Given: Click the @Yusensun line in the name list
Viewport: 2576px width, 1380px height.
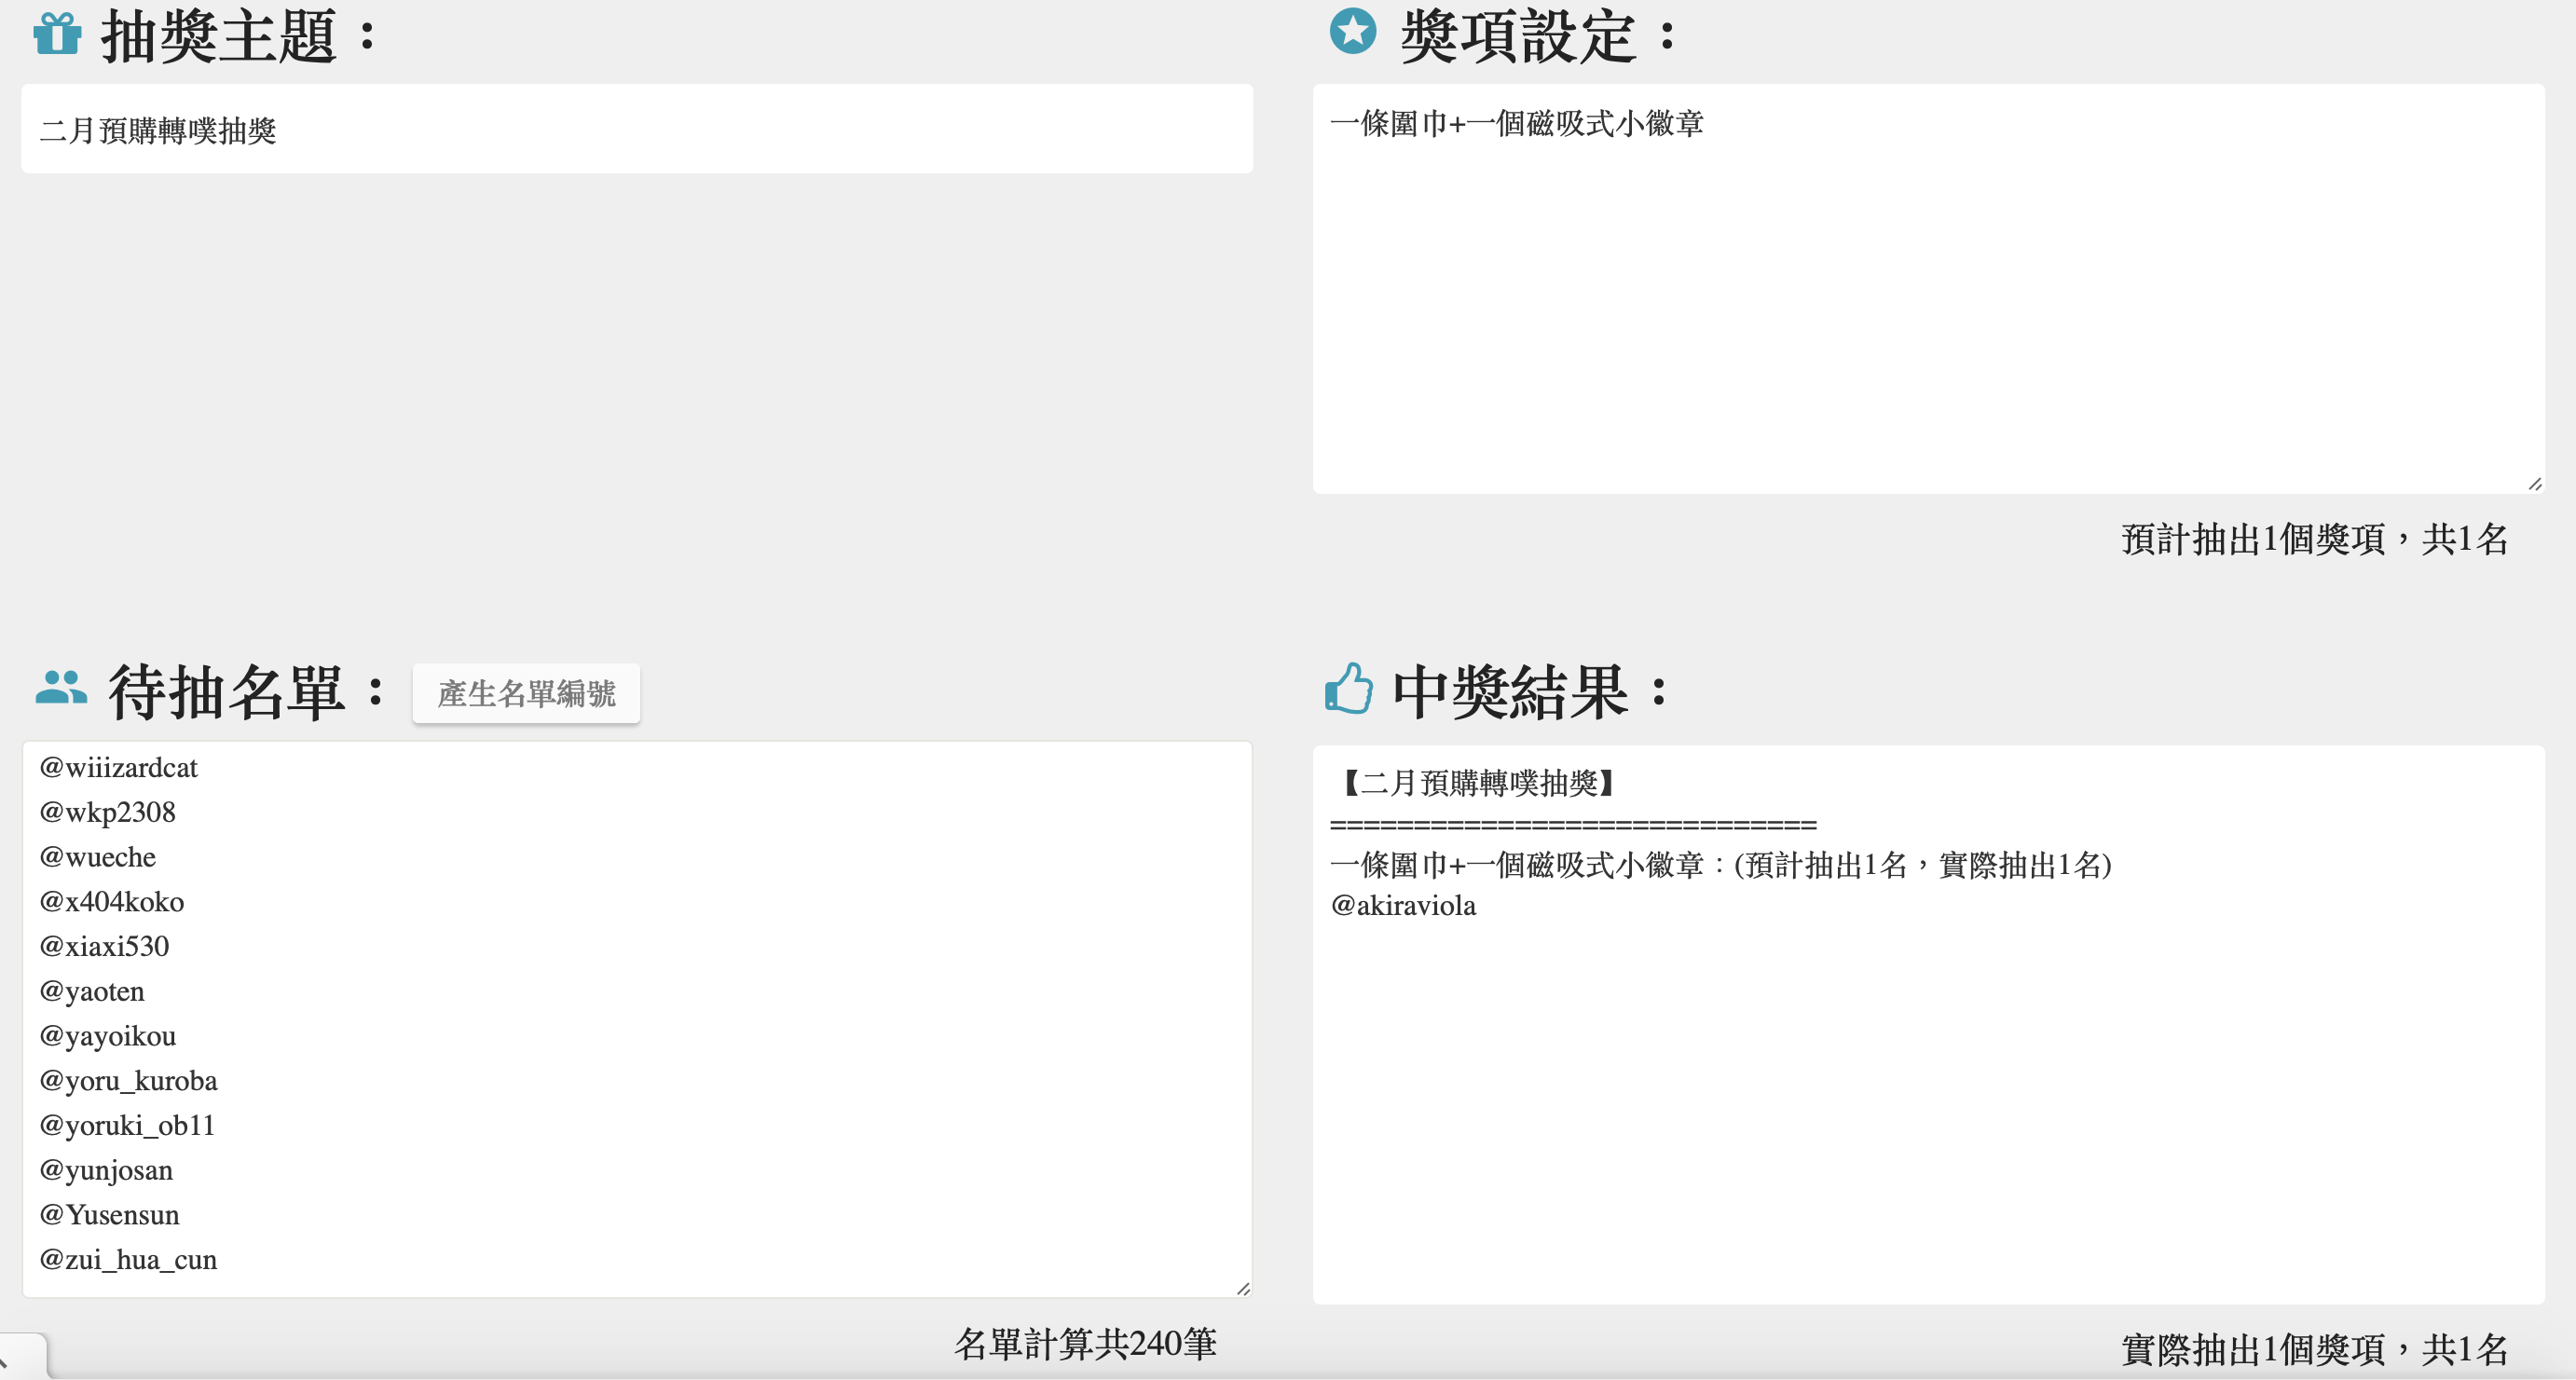Looking at the screenshot, I should point(110,1215).
